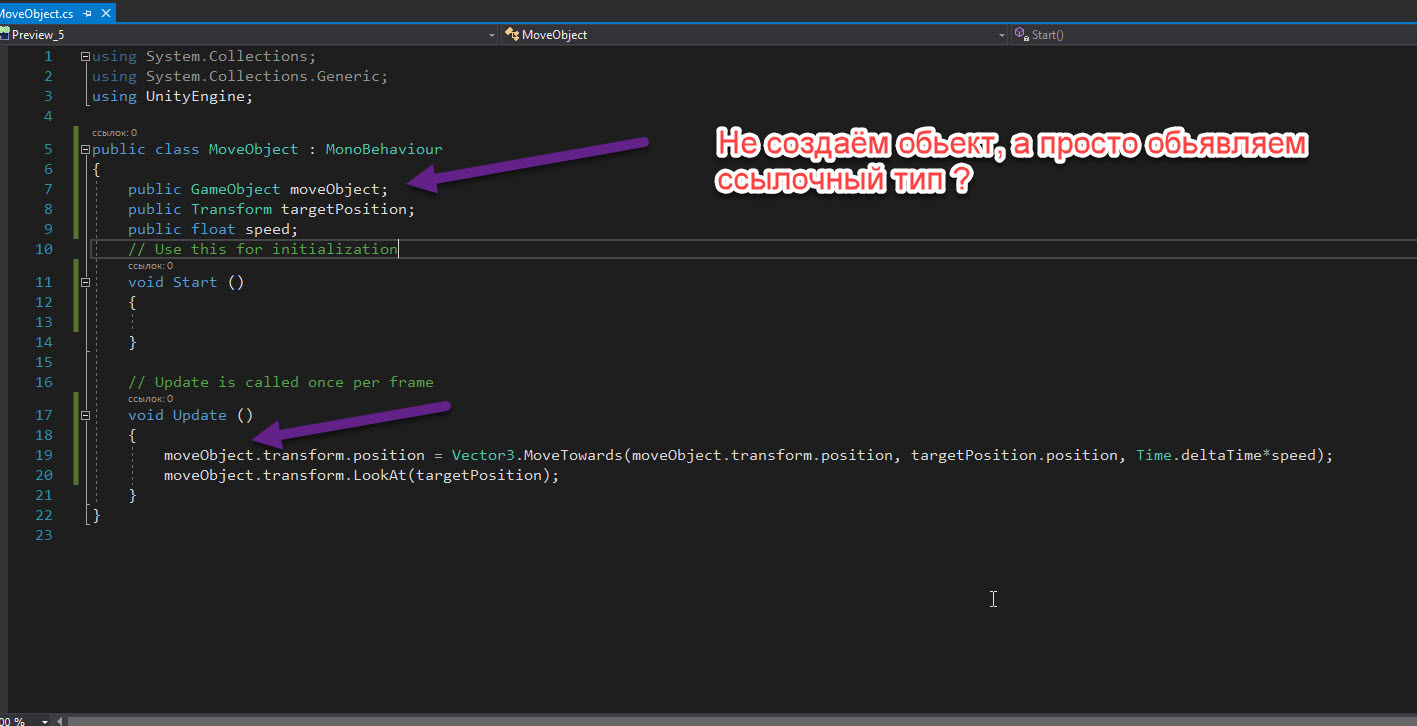Open the MoveObject class dropdown
This screenshot has width=1417, height=726.
tap(755, 34)
